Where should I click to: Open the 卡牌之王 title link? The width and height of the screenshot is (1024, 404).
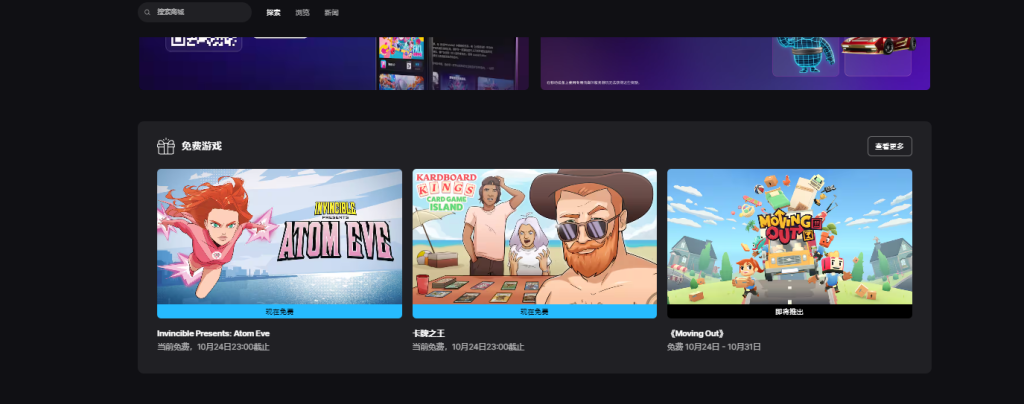431,333
